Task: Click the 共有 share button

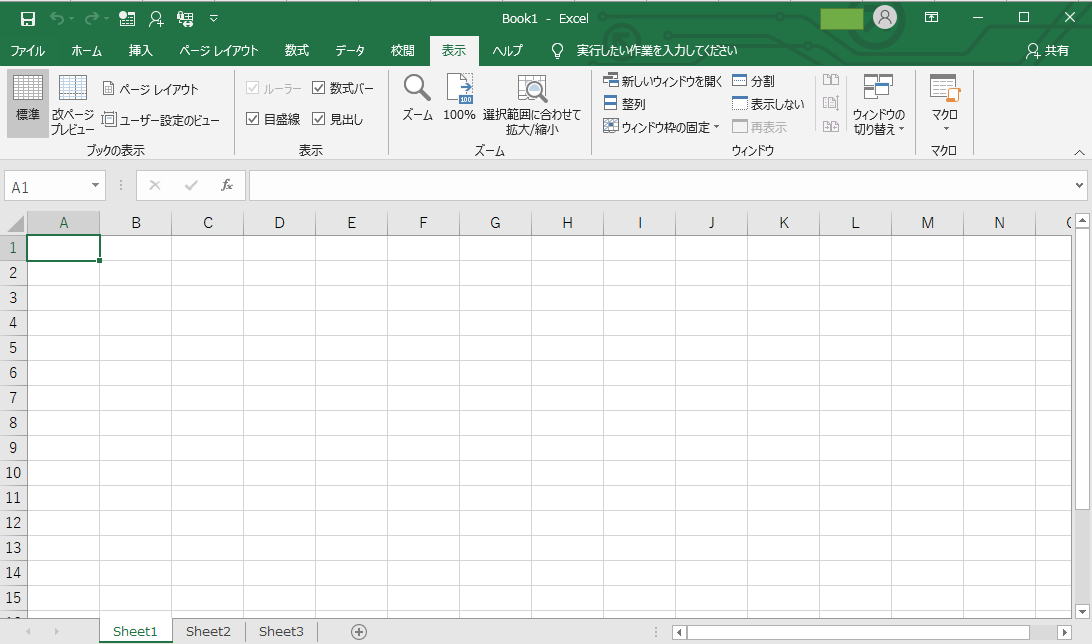Action: click(x=1047, y=51)
